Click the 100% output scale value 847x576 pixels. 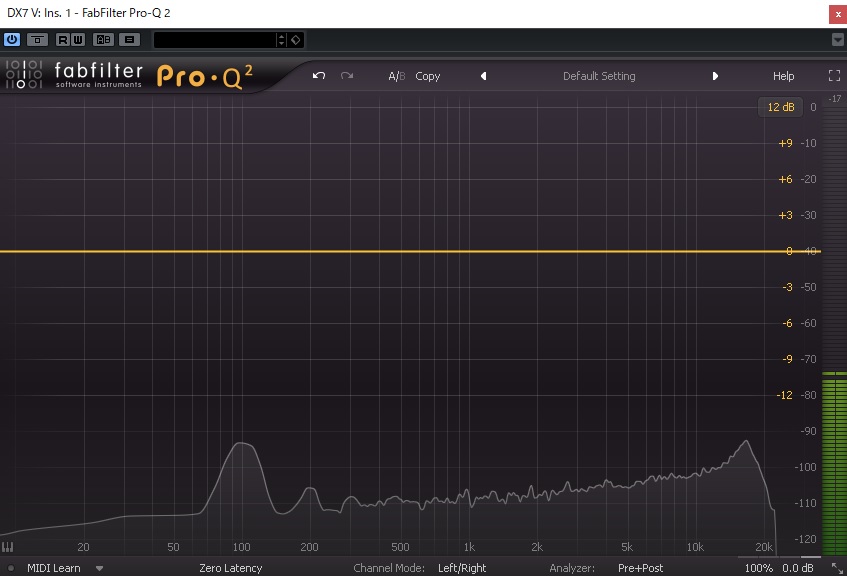[x=759, y=568]
